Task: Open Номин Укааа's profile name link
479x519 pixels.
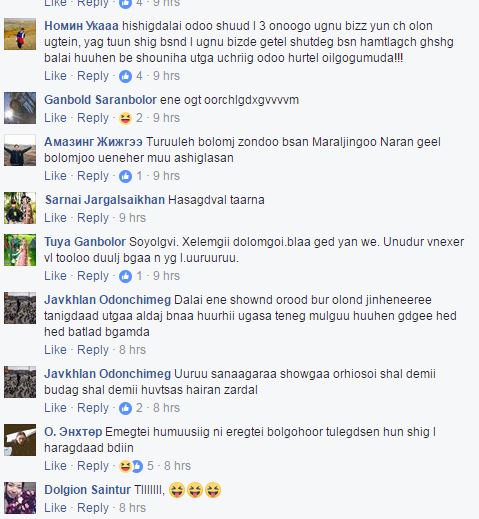Action: point(81,26)
